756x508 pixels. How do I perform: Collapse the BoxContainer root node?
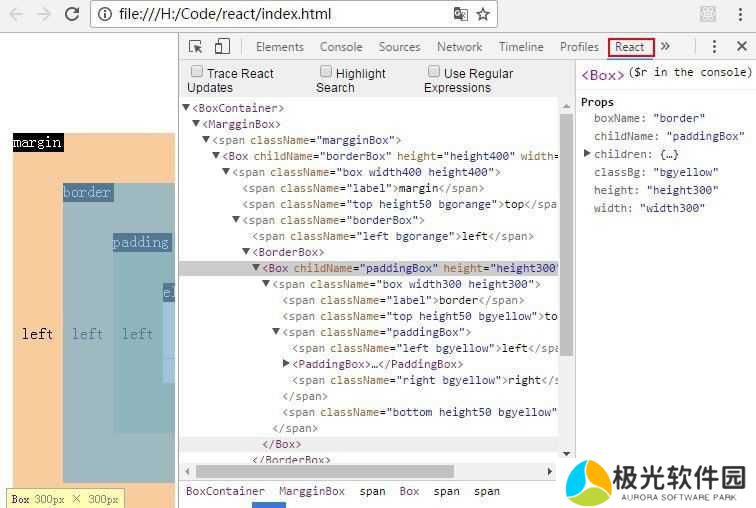pos(186,108)
